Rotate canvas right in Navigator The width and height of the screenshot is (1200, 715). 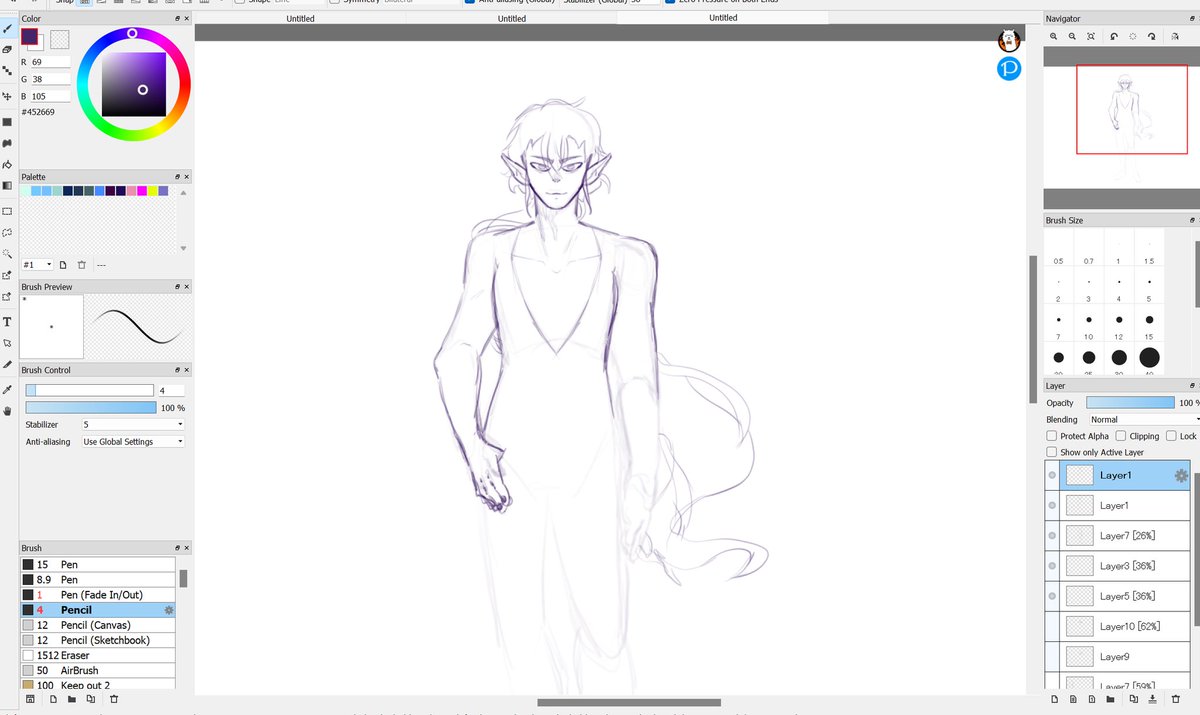(1152, 36)
